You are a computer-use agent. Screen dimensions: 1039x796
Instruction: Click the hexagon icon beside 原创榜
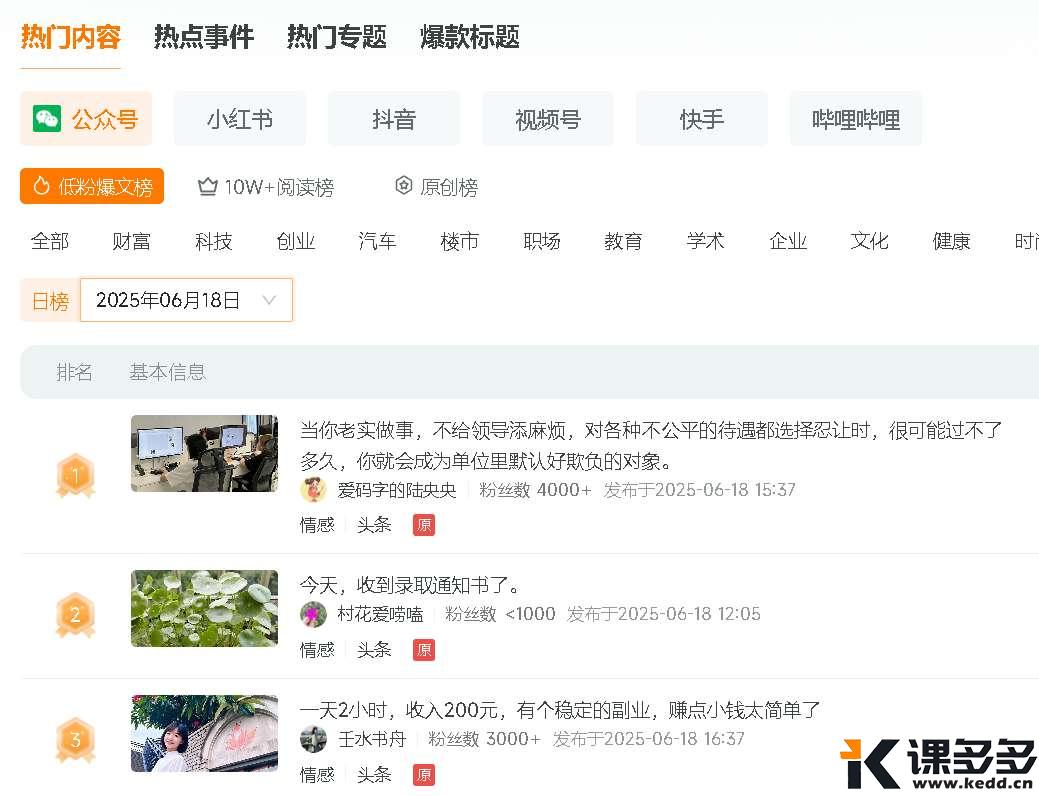(404, 186)
